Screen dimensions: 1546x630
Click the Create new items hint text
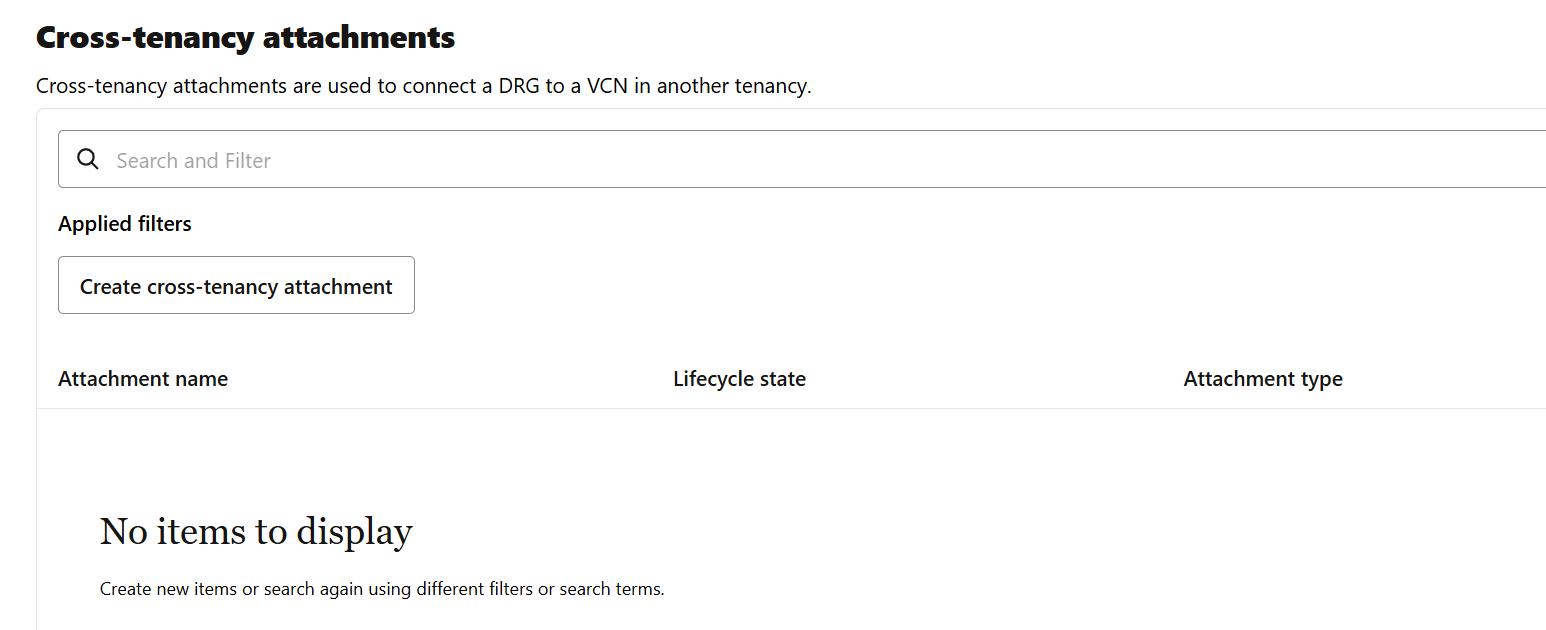coord(382,589)
